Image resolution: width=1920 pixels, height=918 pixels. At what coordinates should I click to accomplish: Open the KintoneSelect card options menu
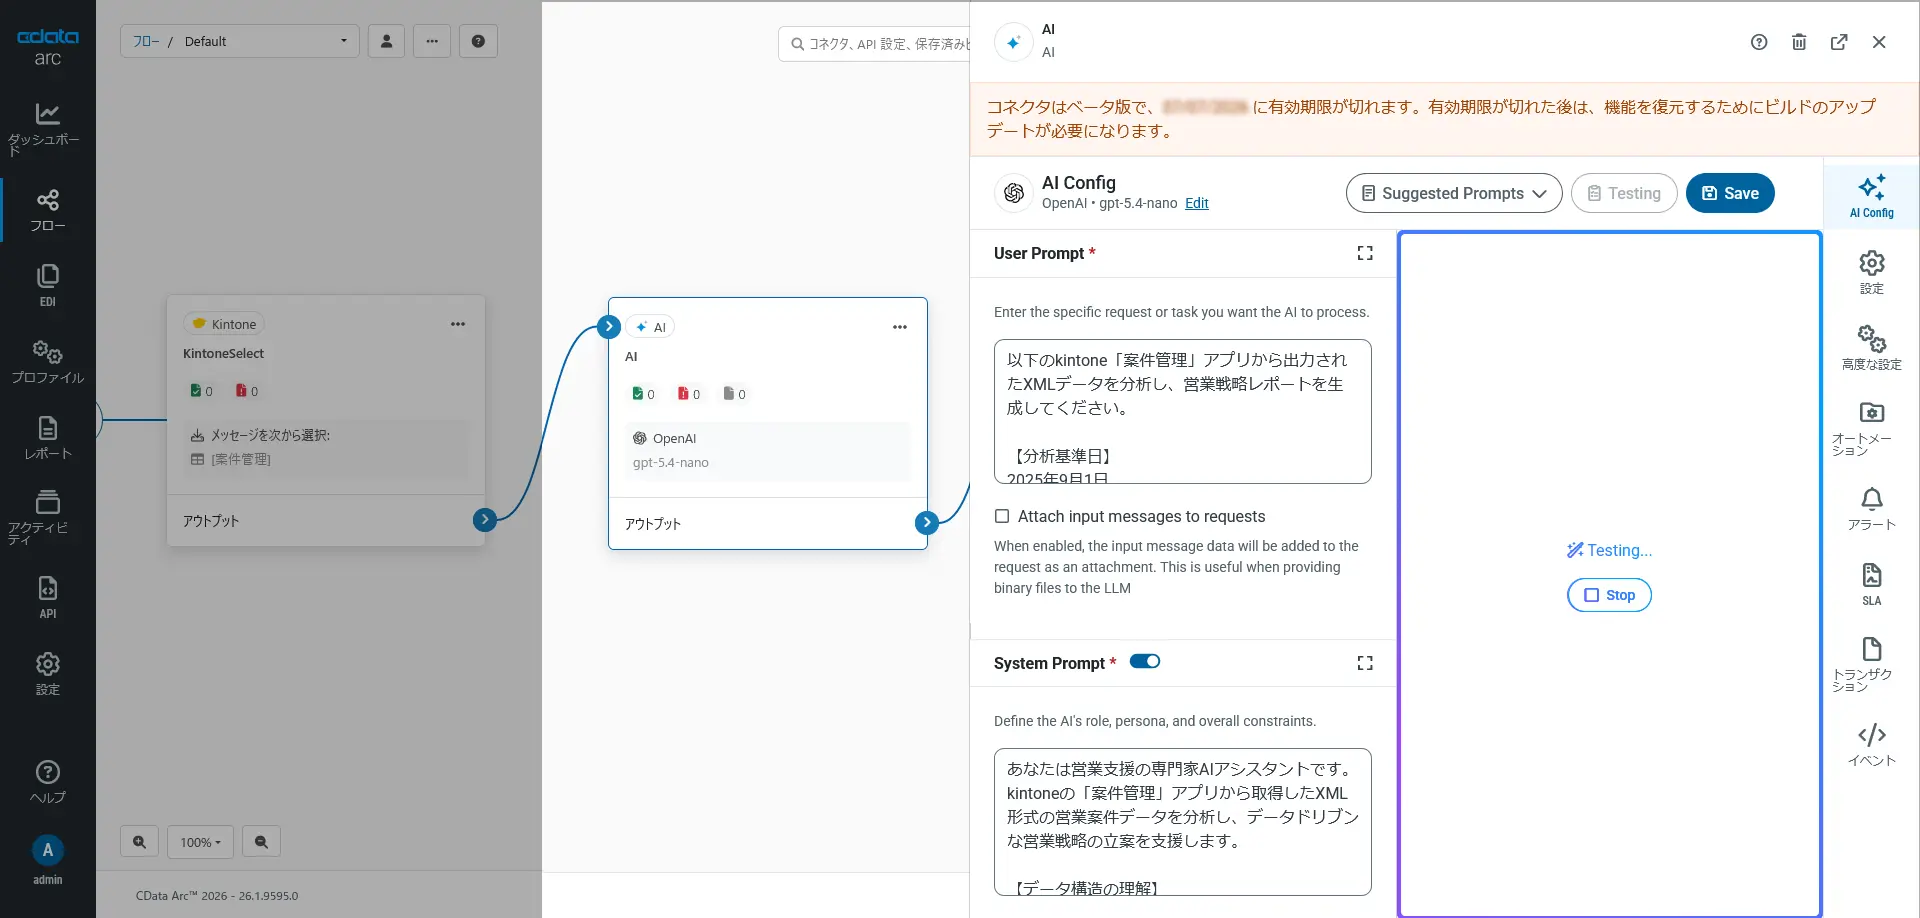click(458, 324)
